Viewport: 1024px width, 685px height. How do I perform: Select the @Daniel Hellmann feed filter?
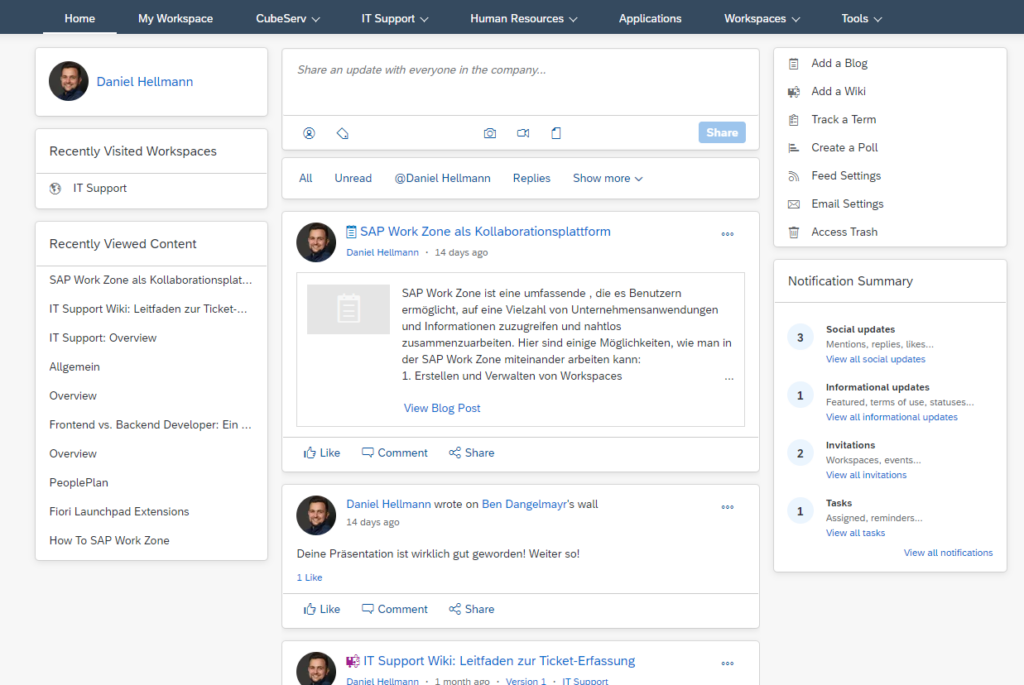[x=442, y=178]
